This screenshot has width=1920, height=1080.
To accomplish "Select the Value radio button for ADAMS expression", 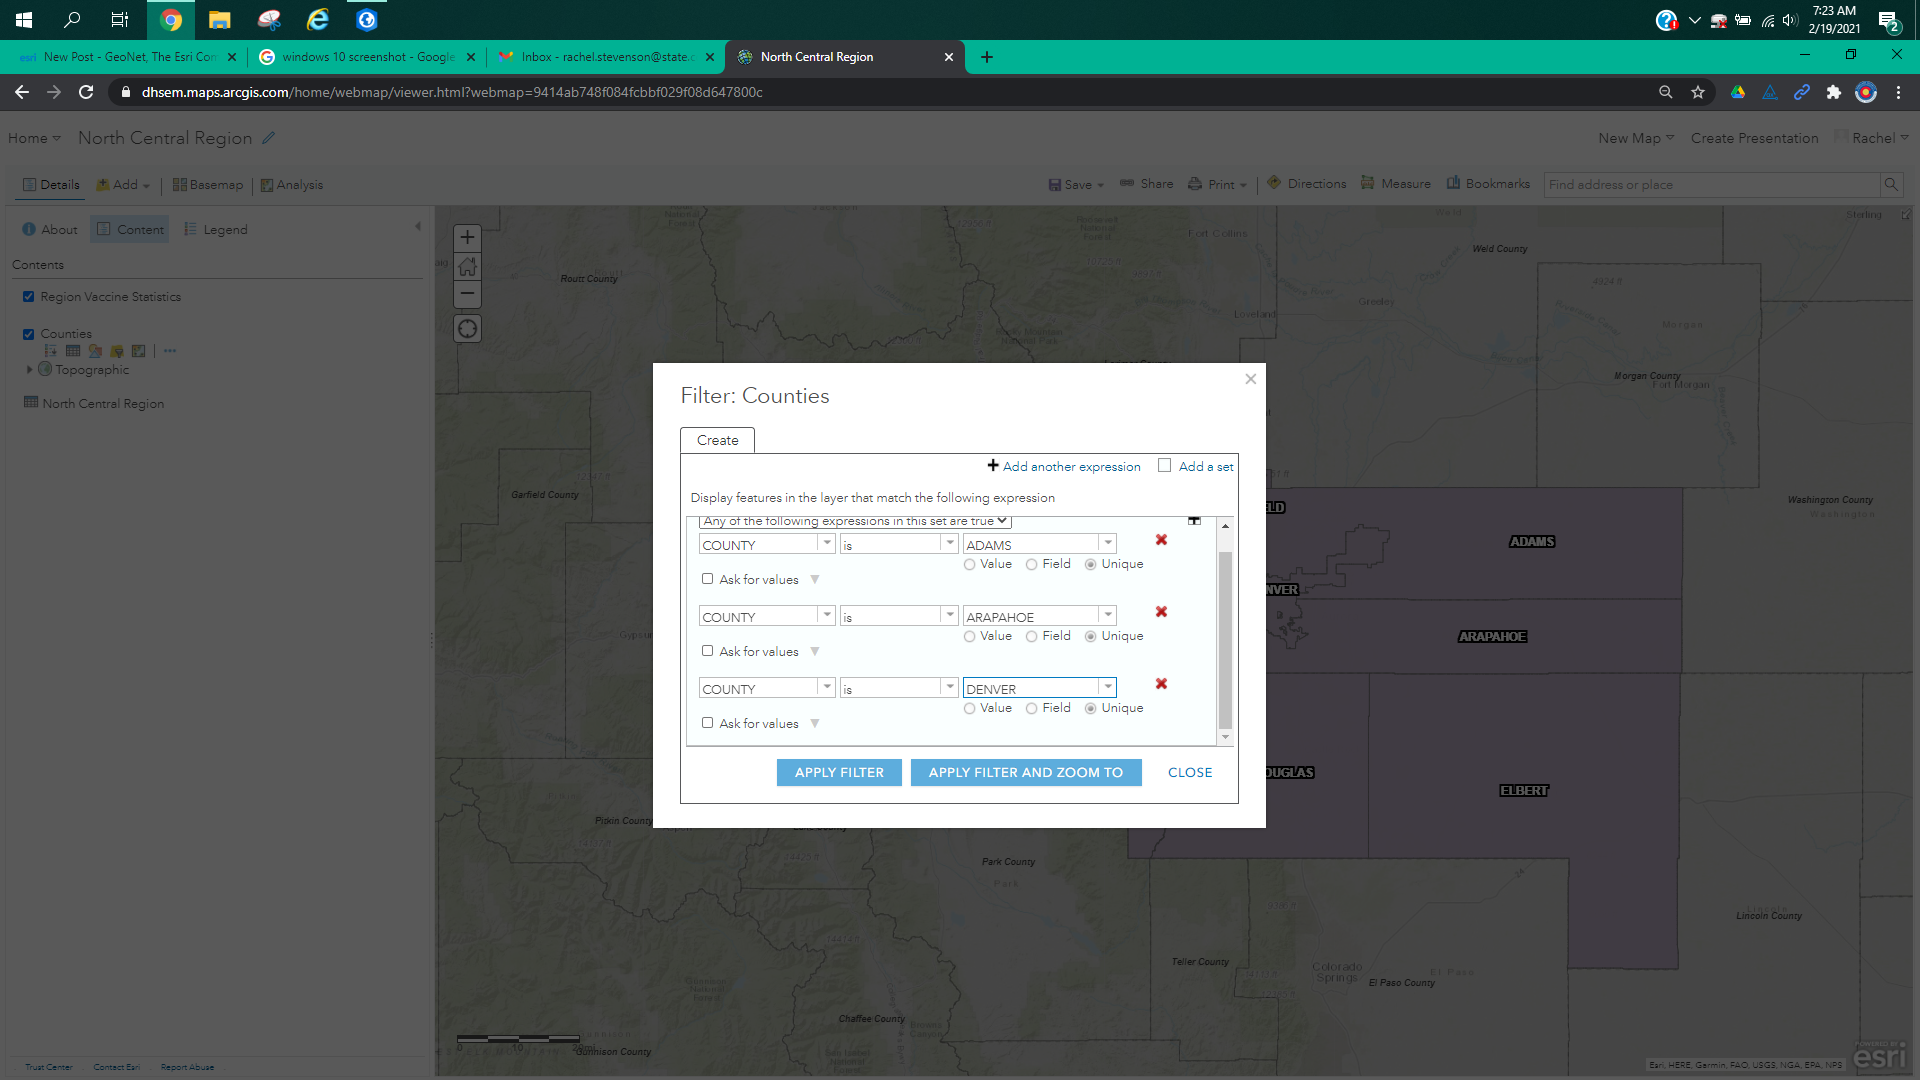I will [969, 564].
